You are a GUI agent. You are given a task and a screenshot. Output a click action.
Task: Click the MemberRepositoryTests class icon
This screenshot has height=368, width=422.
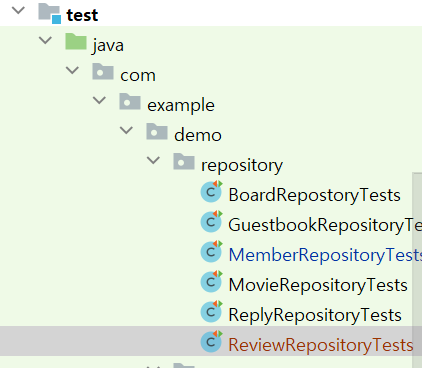click(x=212, y=252)
